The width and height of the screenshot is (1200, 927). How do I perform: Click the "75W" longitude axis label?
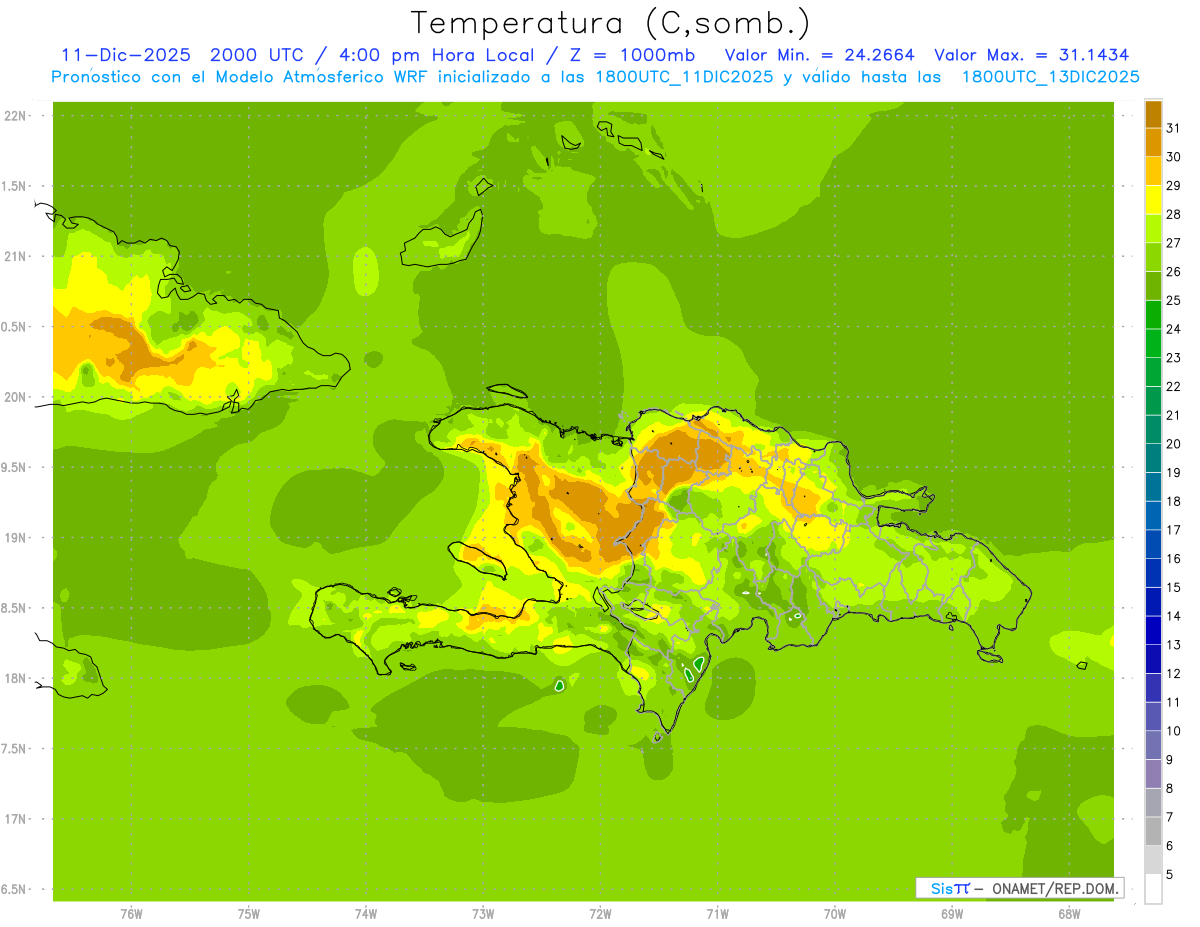click(249, 914)
